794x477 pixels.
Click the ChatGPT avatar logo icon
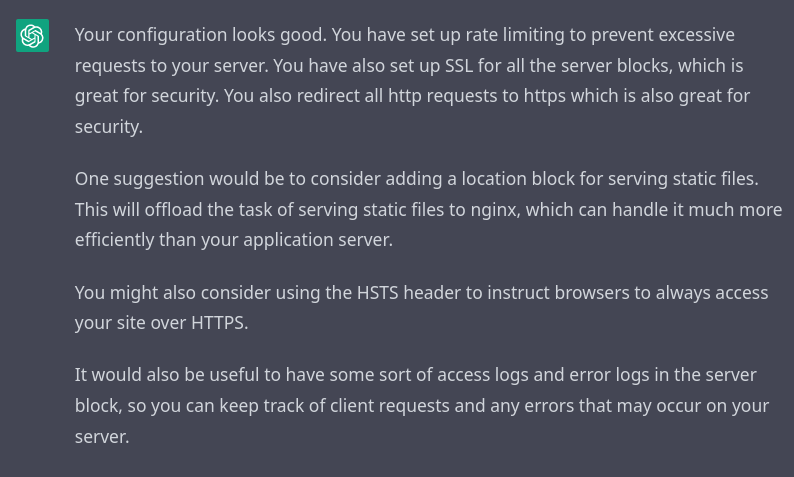[32, 35]
